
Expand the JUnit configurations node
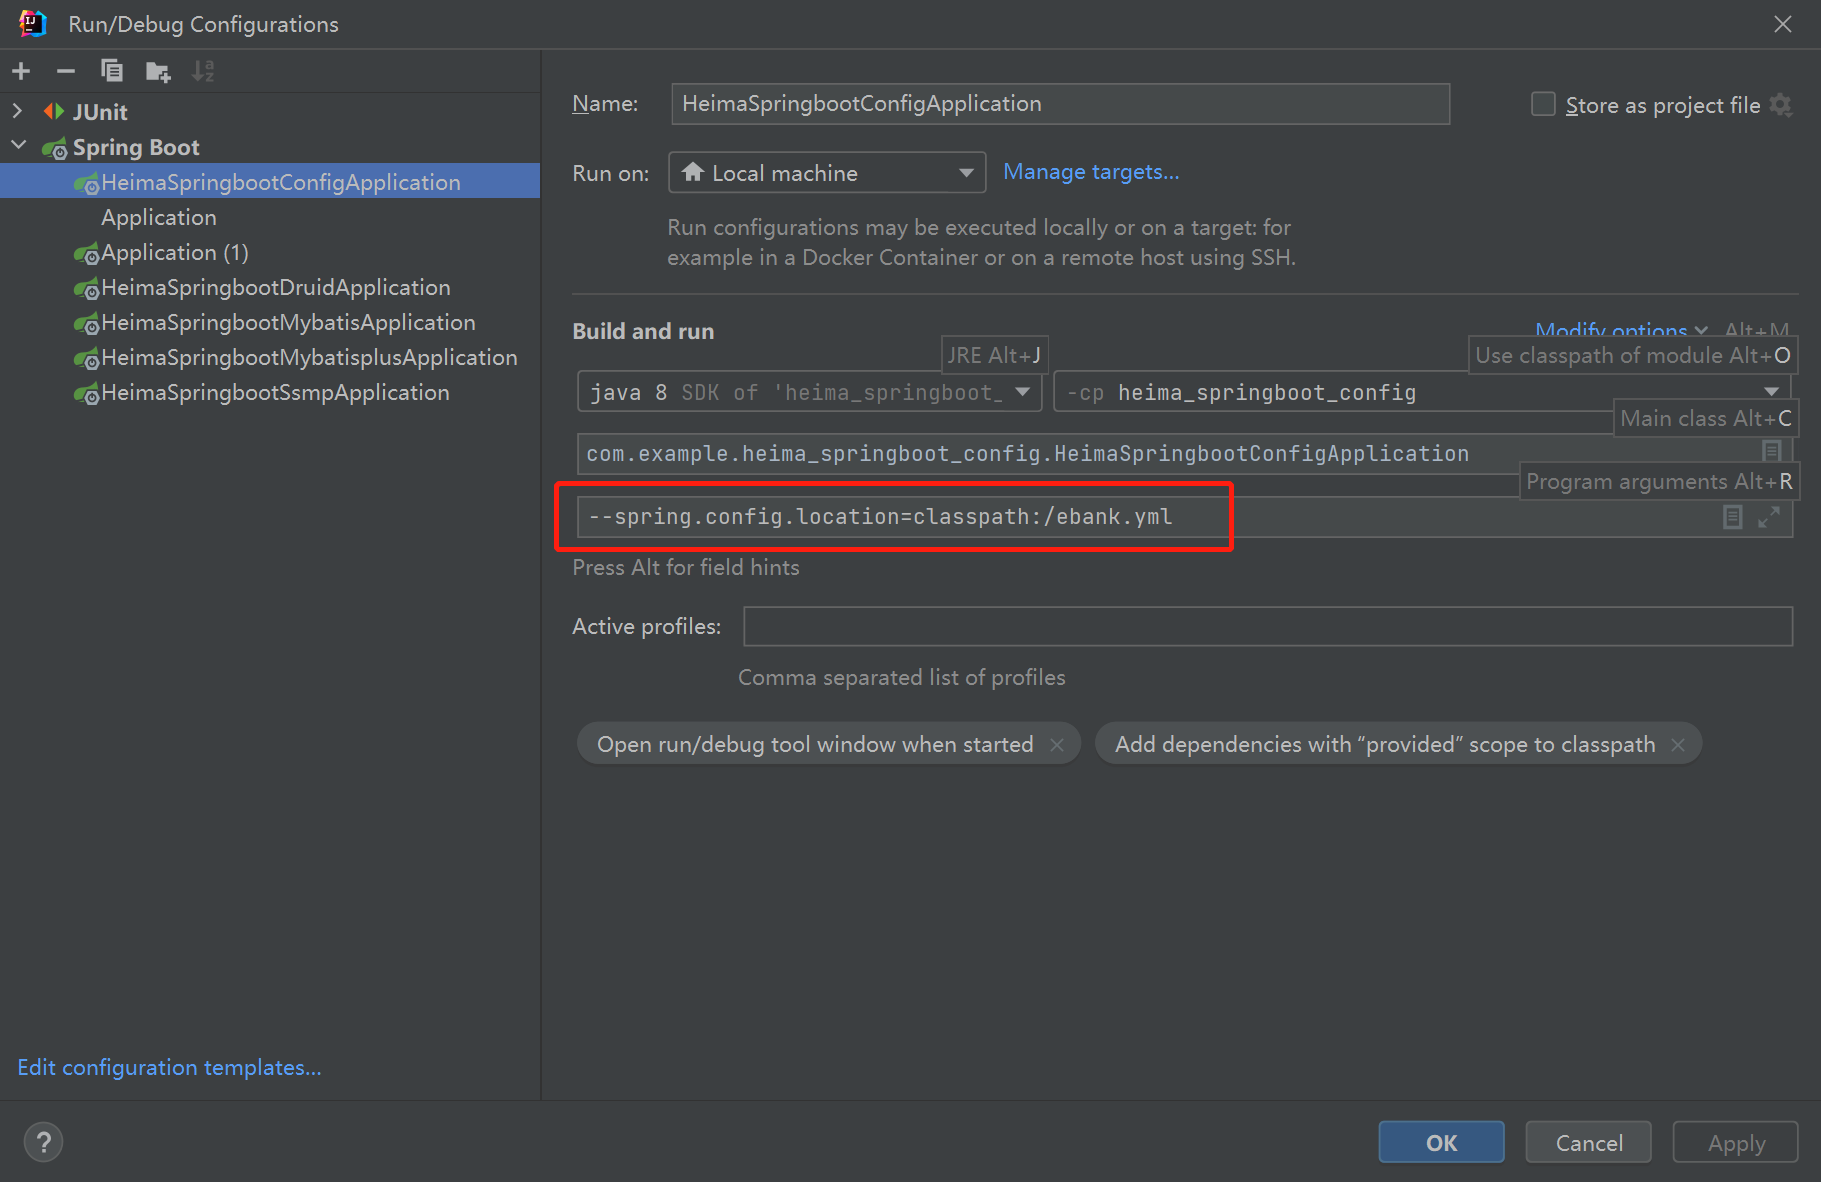[x=17, y=111]
